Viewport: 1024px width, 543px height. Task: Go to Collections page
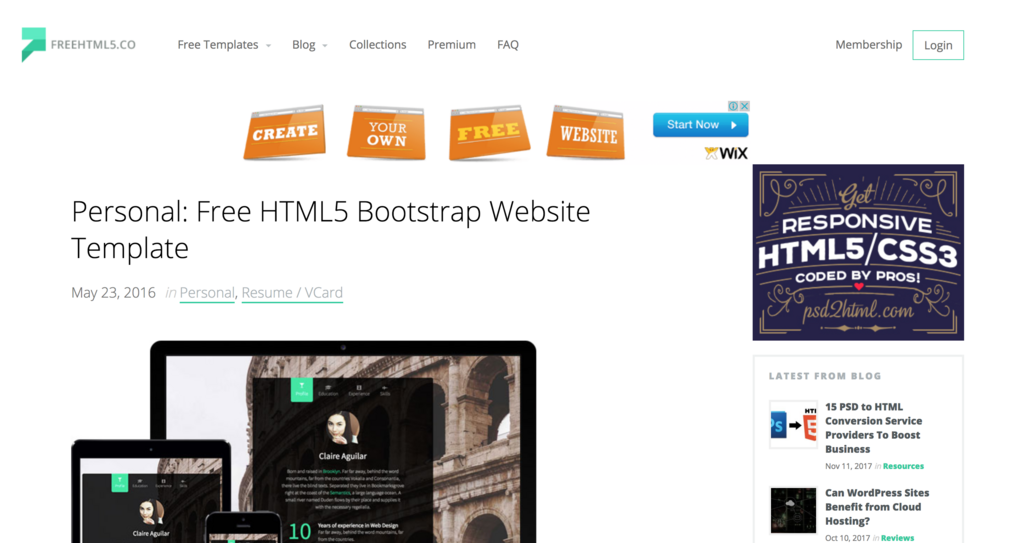377,44
